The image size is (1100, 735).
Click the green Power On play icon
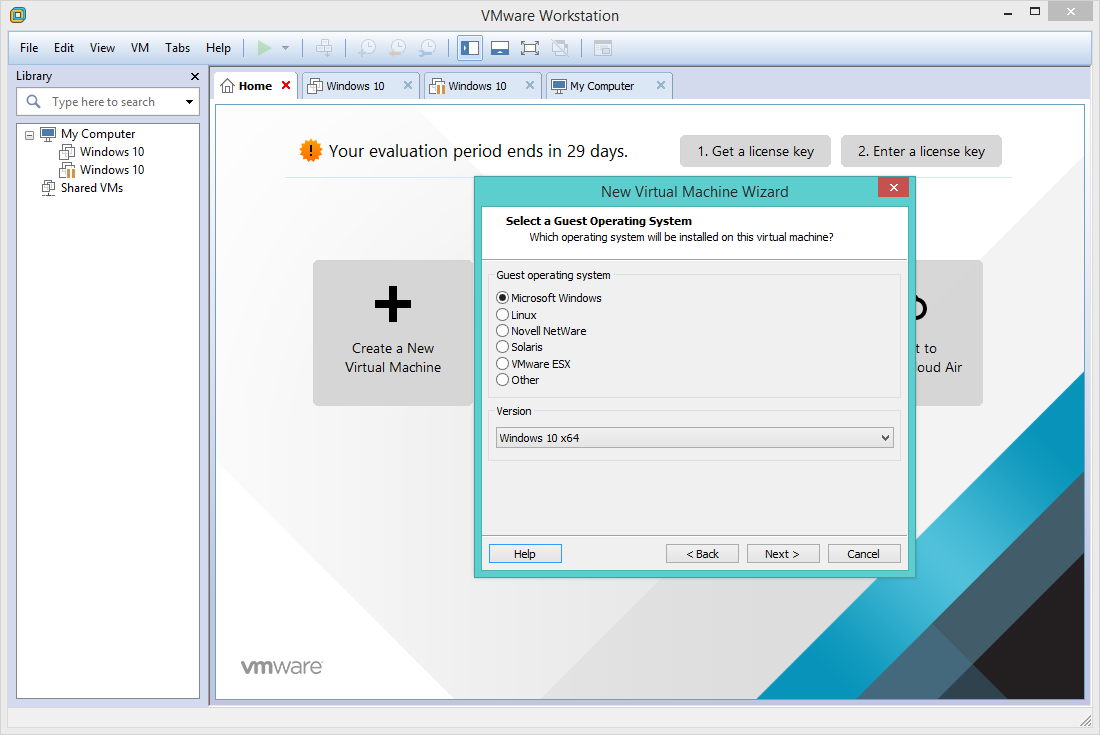pos(264,48)
